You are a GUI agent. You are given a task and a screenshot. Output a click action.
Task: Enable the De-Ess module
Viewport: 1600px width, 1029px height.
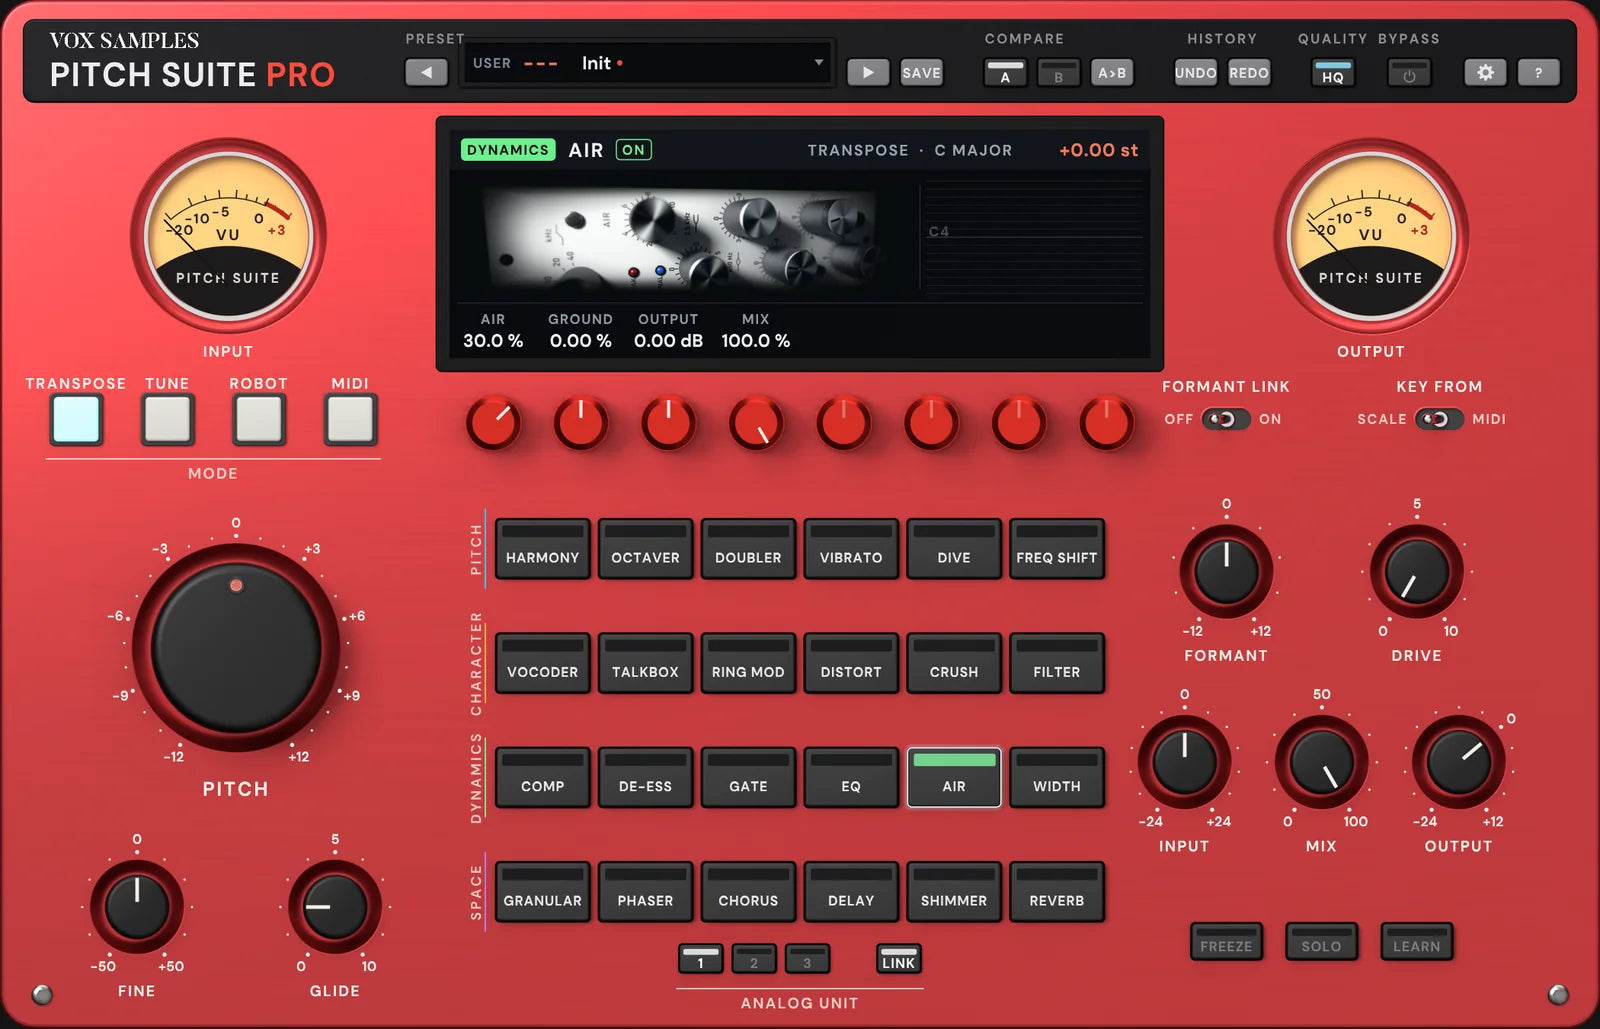645,777
